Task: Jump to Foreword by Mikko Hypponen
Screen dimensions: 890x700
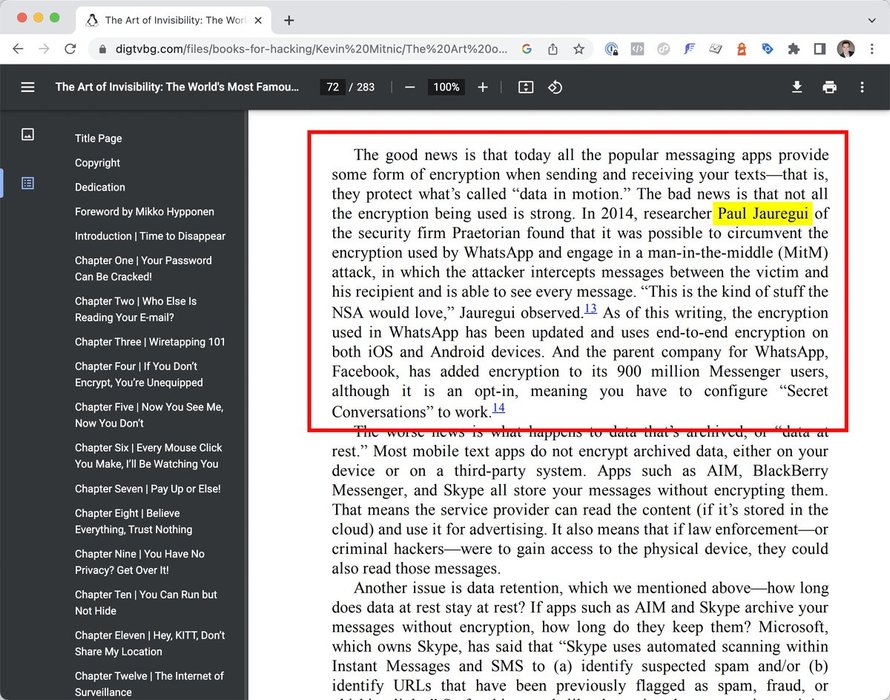Action: pyautogui.click(x=144, y=212)
